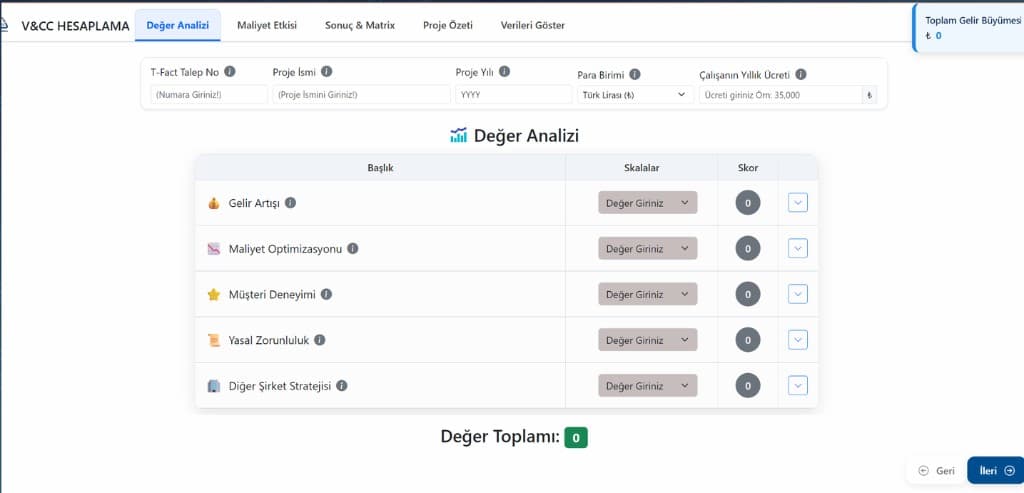Expand the Diğer Şirket Stratejisi row

click(x=797, y=385)
